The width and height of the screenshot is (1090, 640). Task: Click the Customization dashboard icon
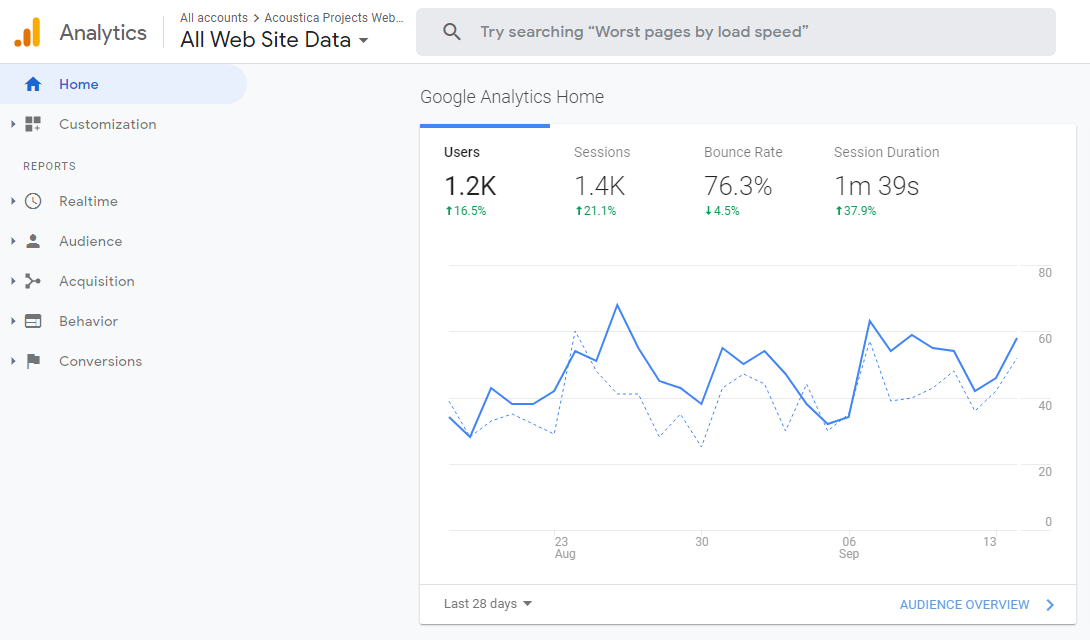coord(33,125)
